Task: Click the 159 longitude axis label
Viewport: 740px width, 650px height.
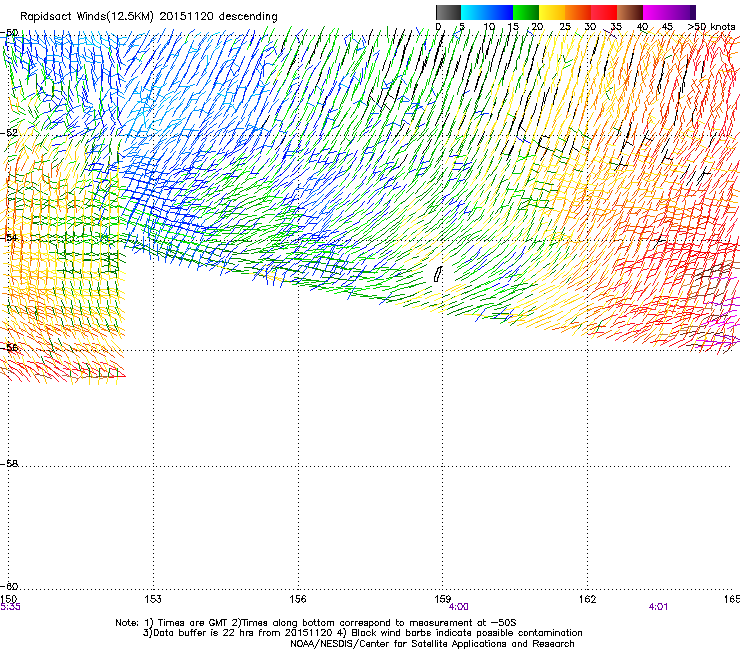Action: tap(443, 599)
